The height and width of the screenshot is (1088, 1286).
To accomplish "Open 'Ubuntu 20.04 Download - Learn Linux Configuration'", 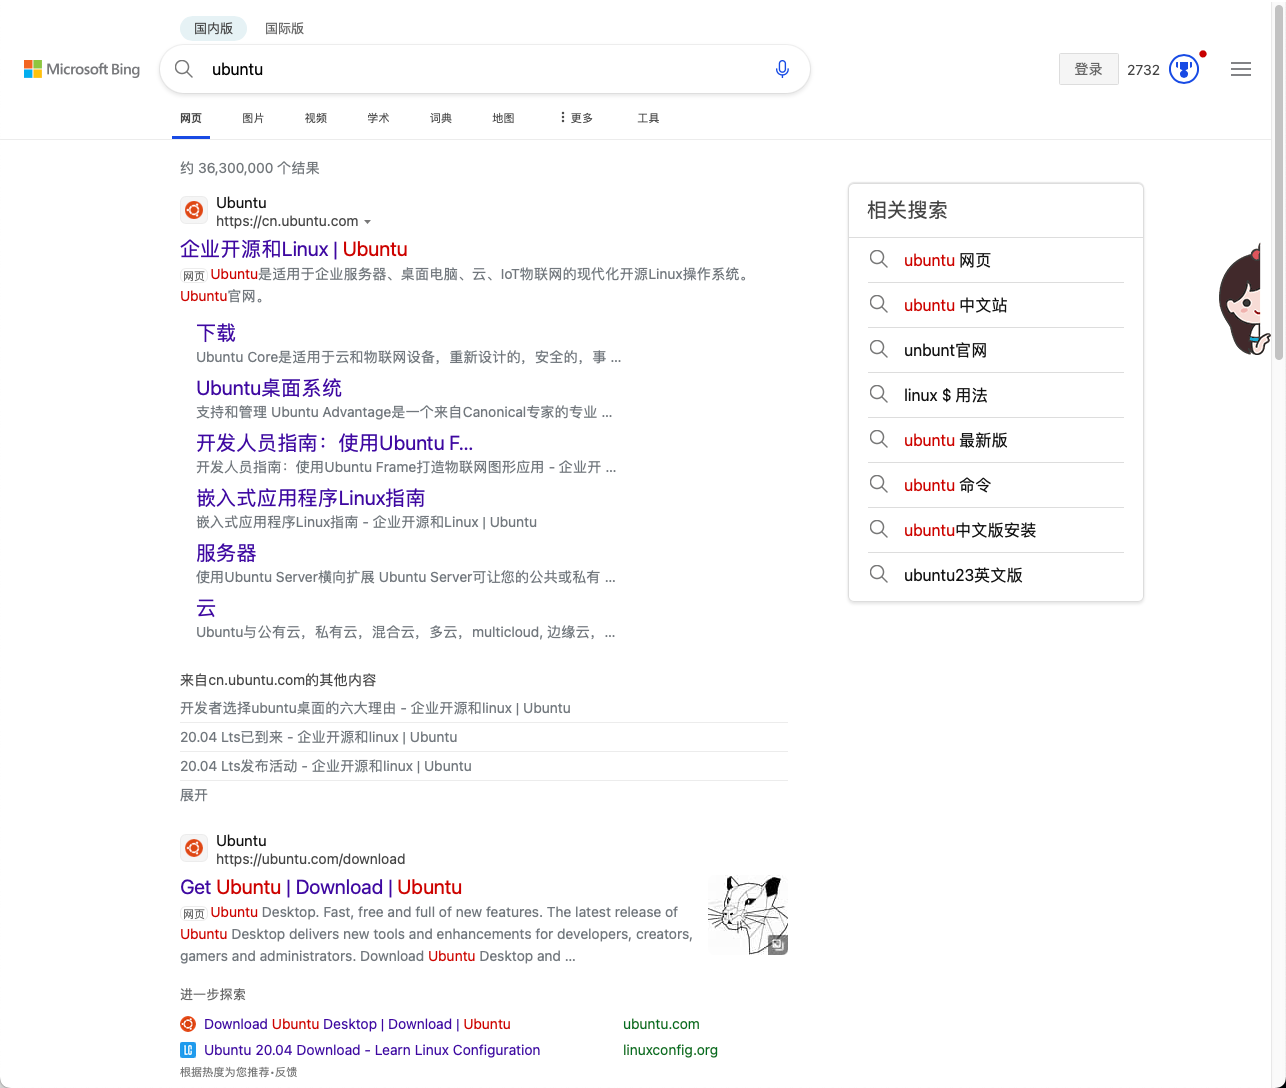I will point(372,1050).
